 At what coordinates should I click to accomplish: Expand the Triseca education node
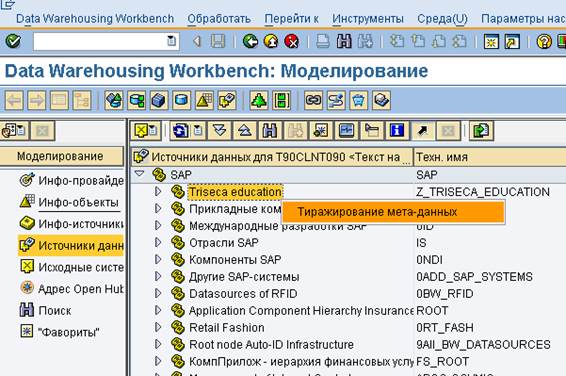click(158, 191)
